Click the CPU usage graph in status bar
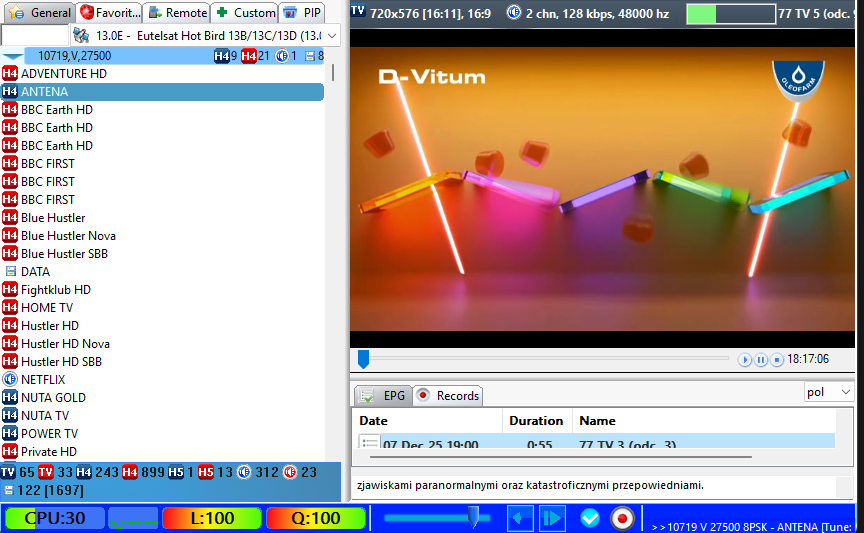The image size is (864, 533). 133,518
